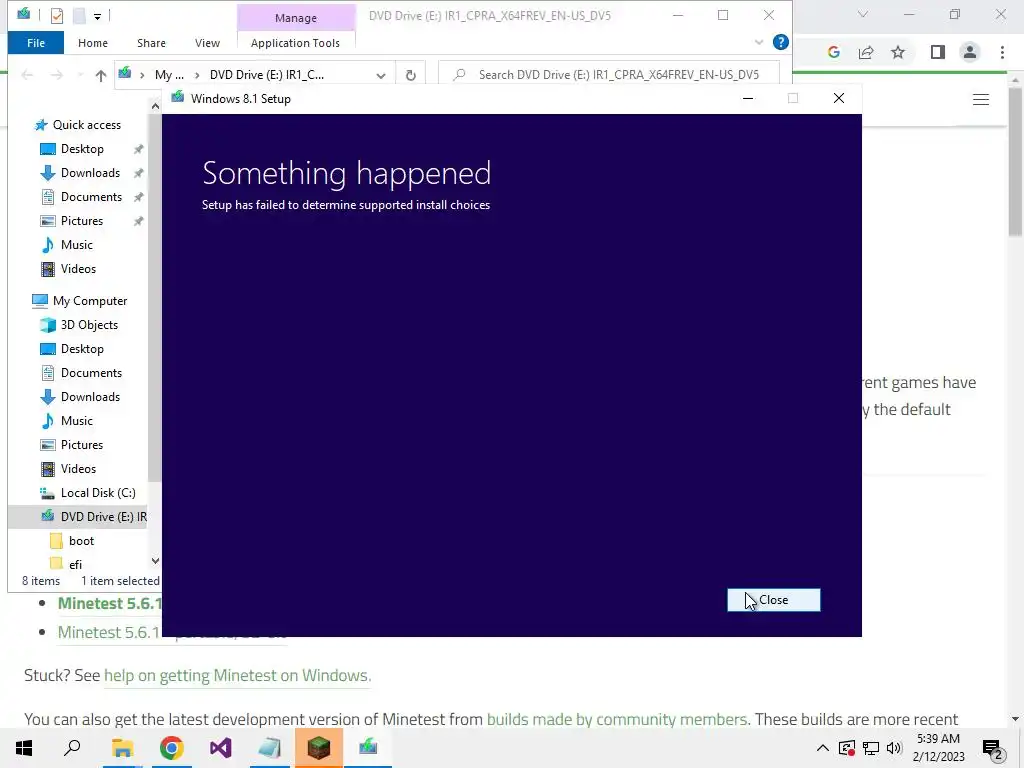Open Videos under Quick access
Image resolution: width=1024 pixels, height=768 pixels.
click(78, 269)
